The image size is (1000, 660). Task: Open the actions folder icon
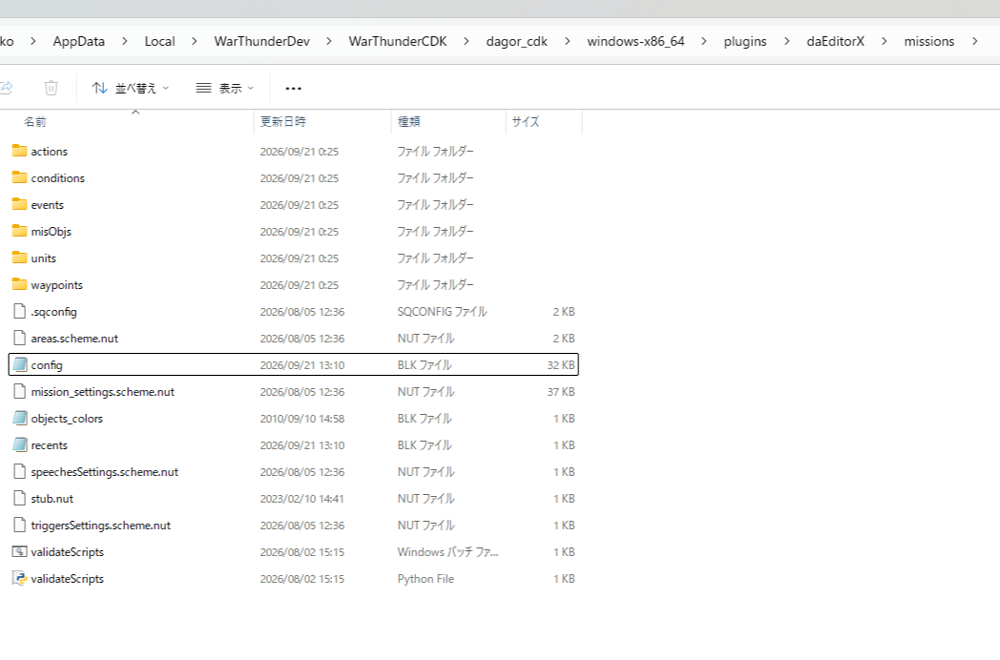click(20, 151)
